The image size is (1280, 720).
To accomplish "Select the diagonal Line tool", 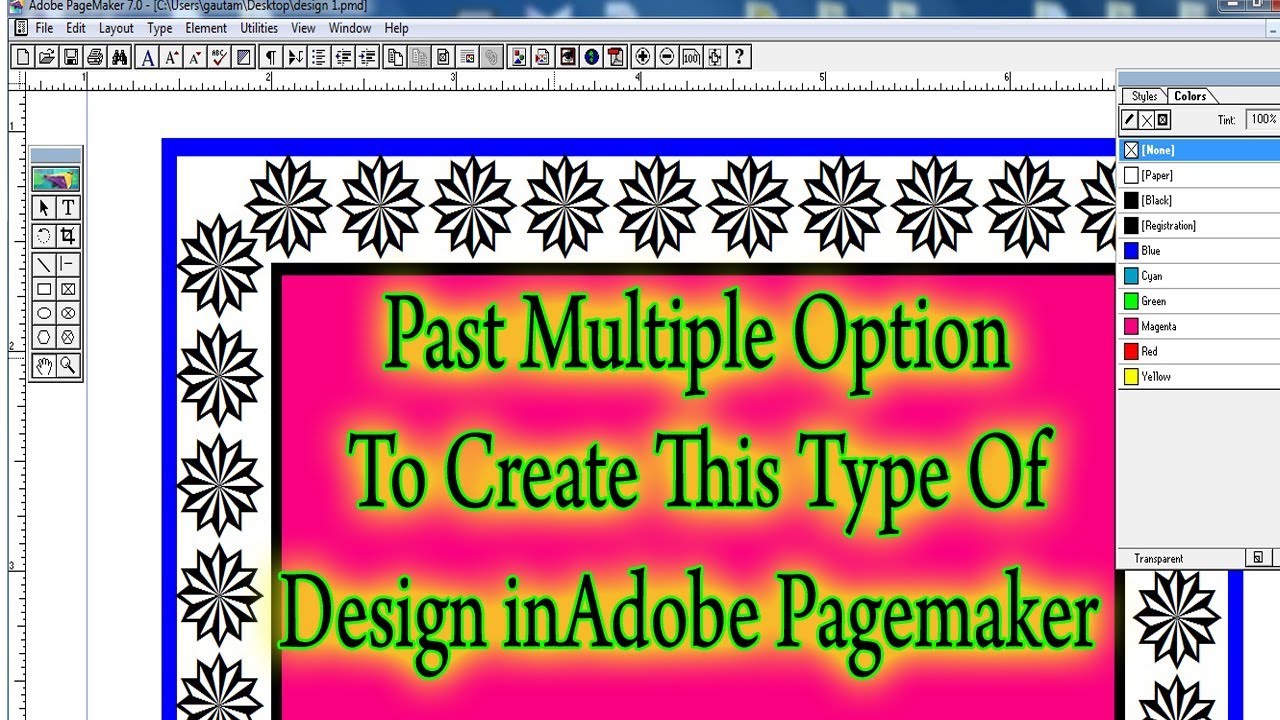I will [x=44, y=265].
